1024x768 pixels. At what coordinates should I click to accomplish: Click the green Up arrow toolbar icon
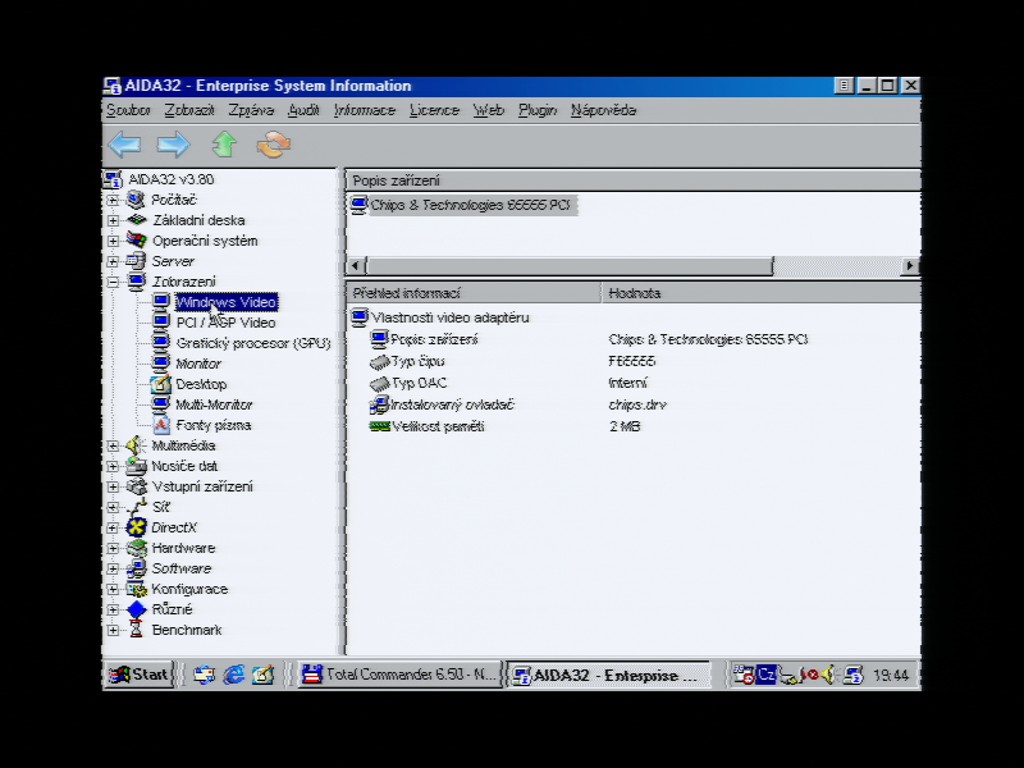pos(224,144)
